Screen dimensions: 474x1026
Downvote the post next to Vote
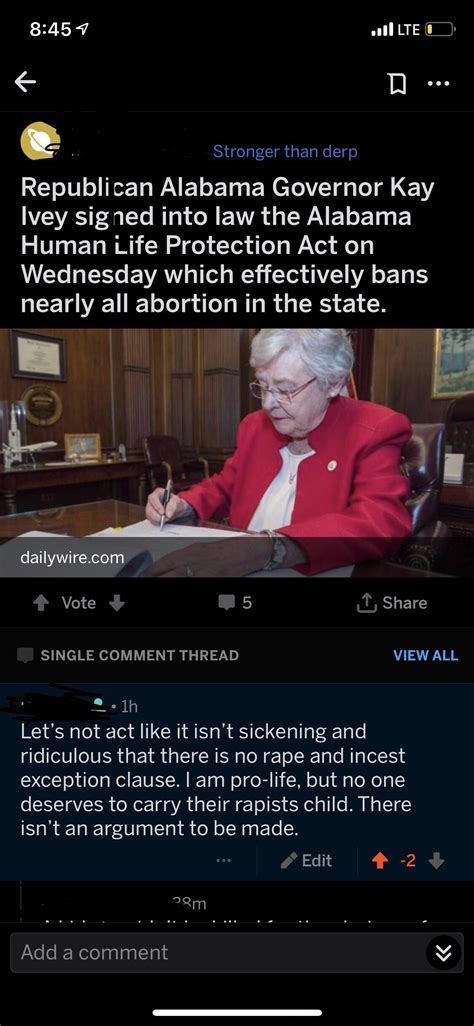(x=117, y=603)
